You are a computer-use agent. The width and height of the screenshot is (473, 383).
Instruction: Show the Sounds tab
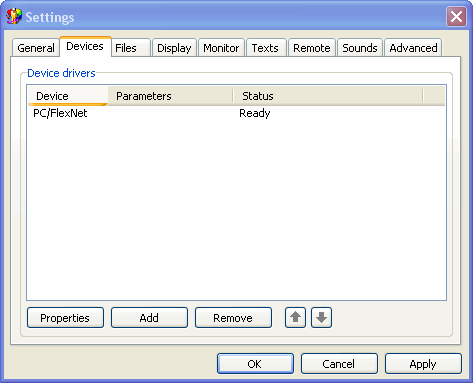360,48
